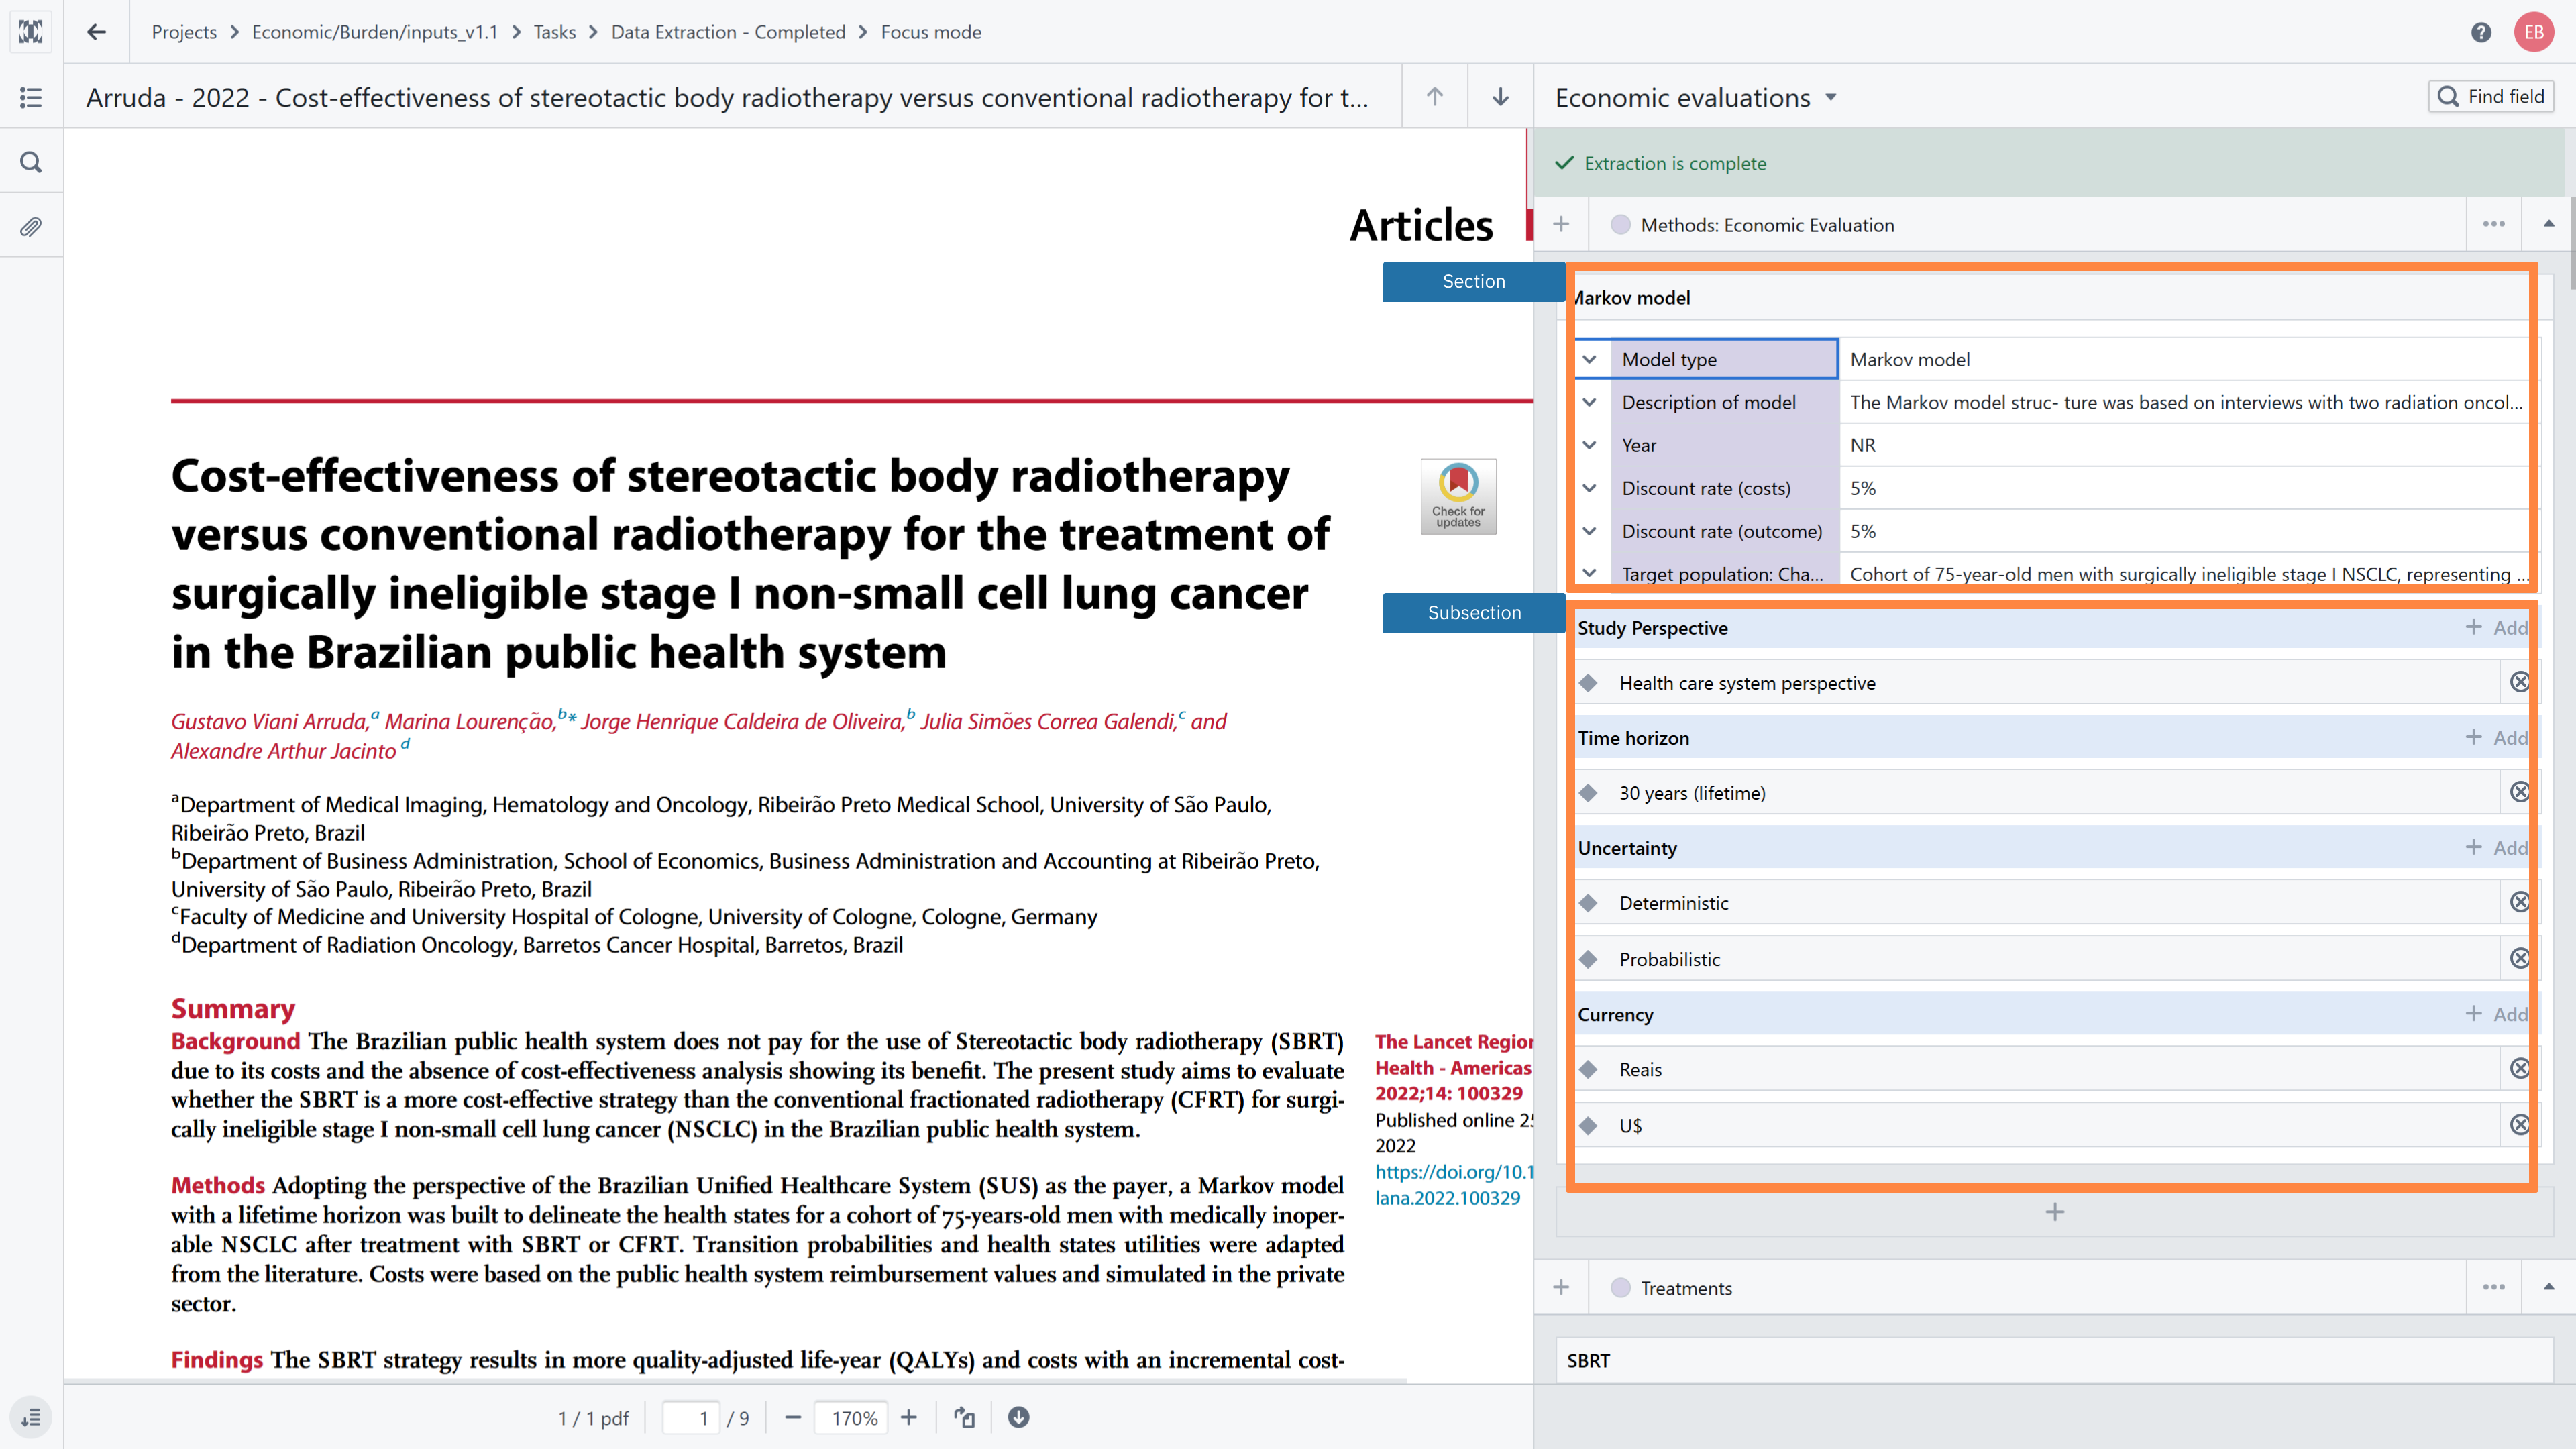Expand the Target population row chevron

tap(1590, 573)
